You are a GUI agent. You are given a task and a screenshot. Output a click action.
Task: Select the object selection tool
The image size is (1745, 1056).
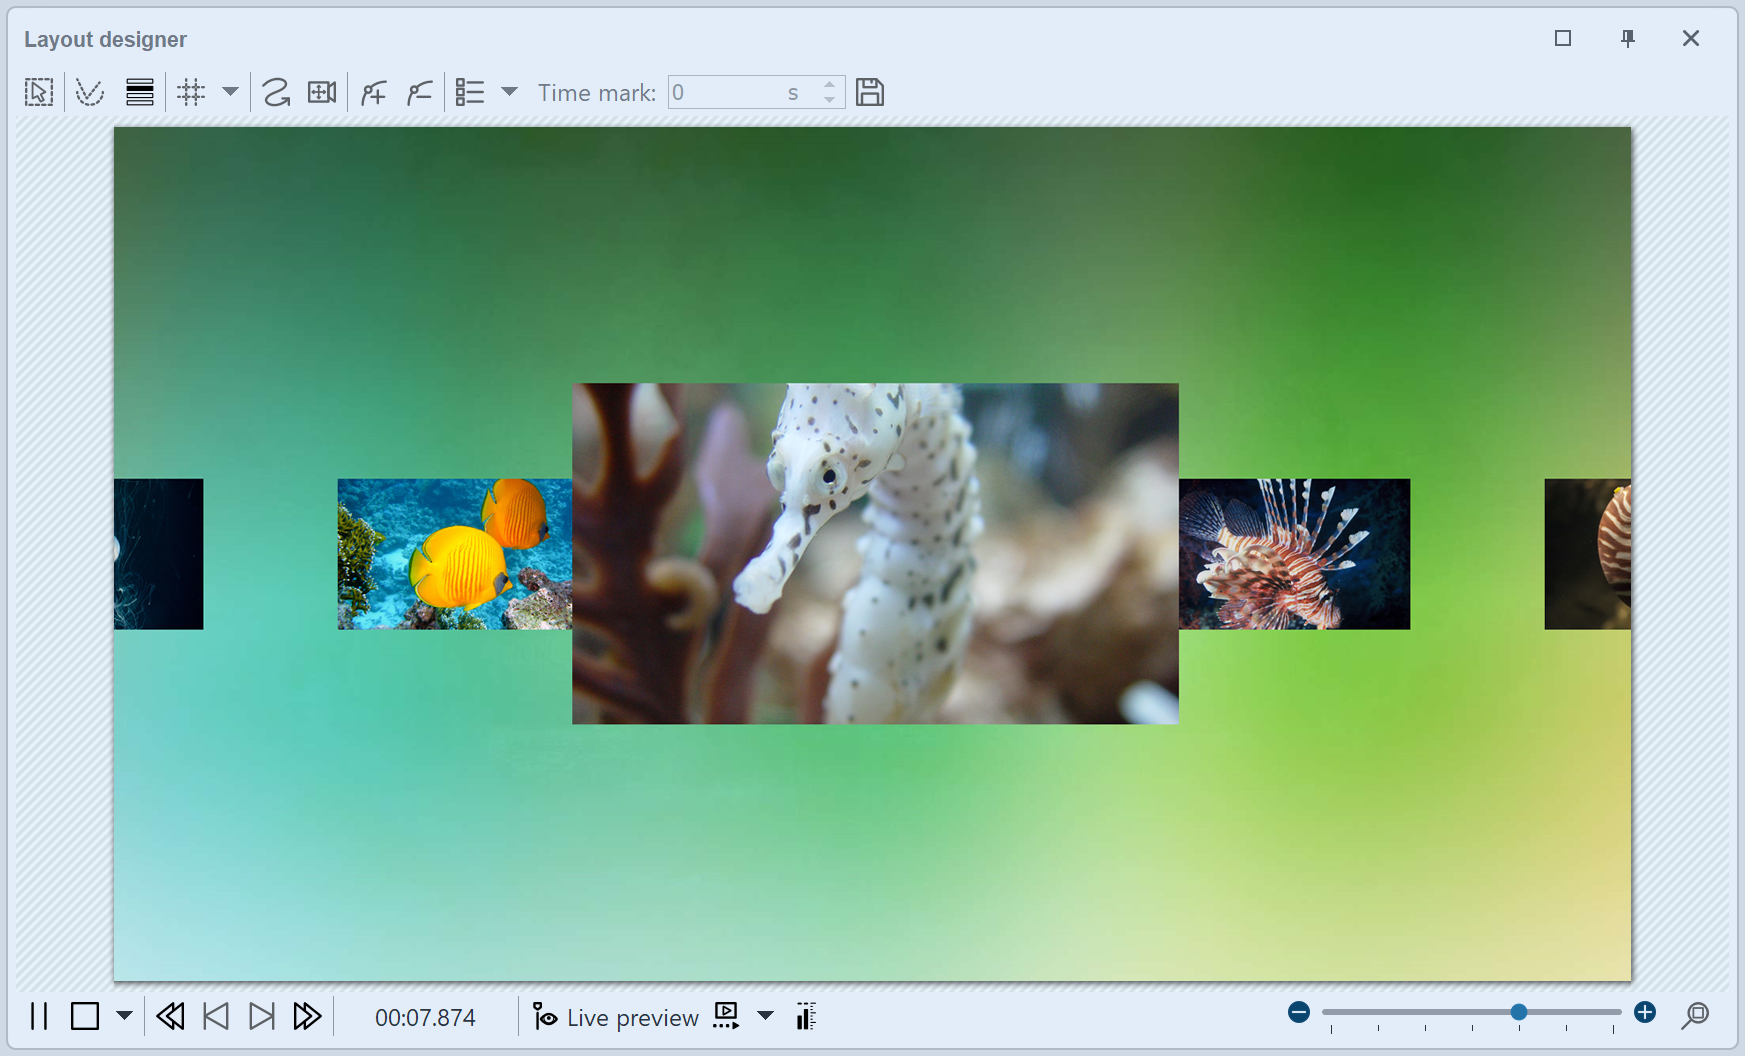38,92
